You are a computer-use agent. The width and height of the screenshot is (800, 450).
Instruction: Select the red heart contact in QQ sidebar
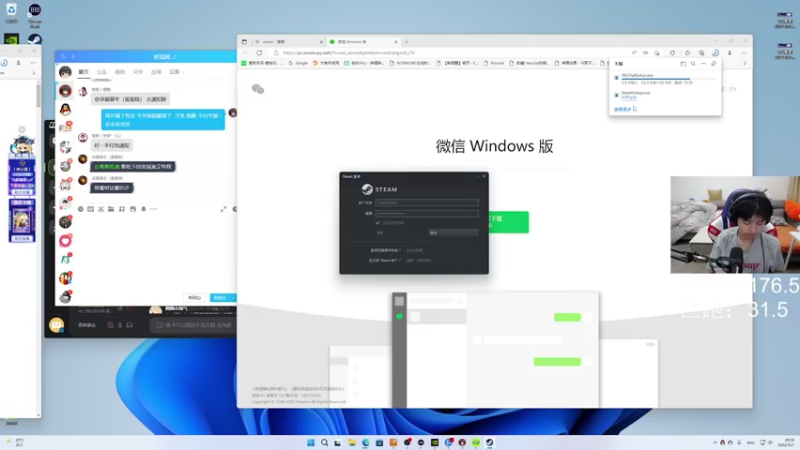(x=65, y=241)
